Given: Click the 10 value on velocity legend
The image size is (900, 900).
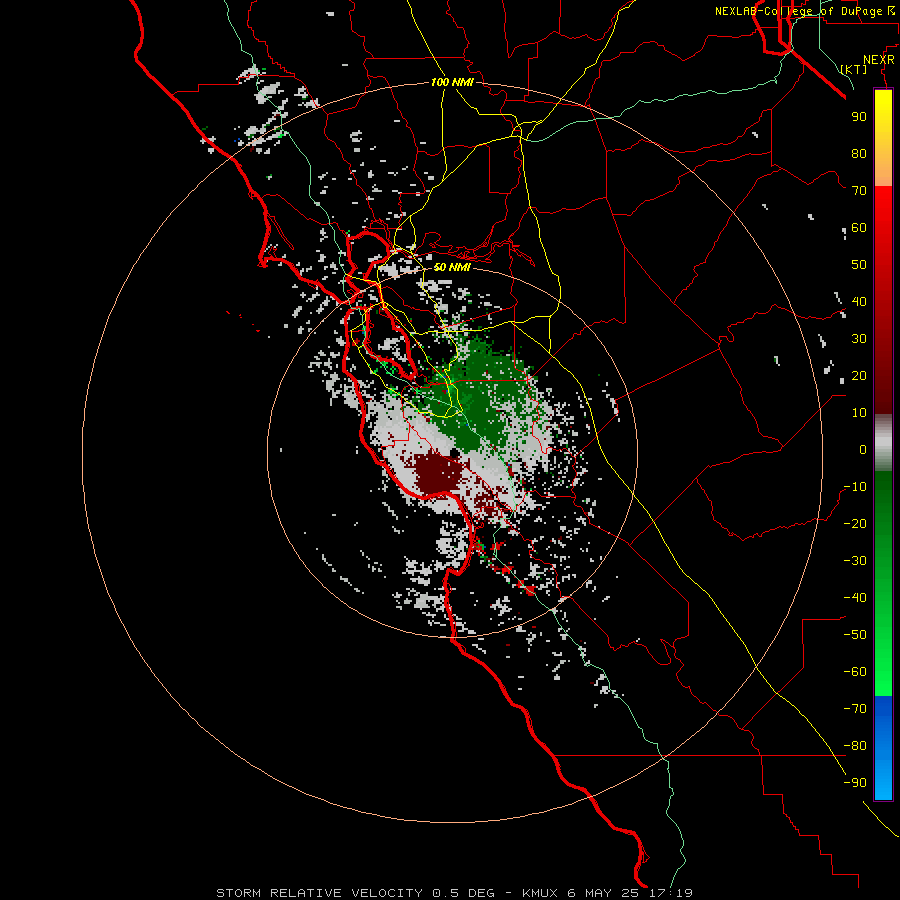Looking at the screenshot, I should tap(859, 413).
